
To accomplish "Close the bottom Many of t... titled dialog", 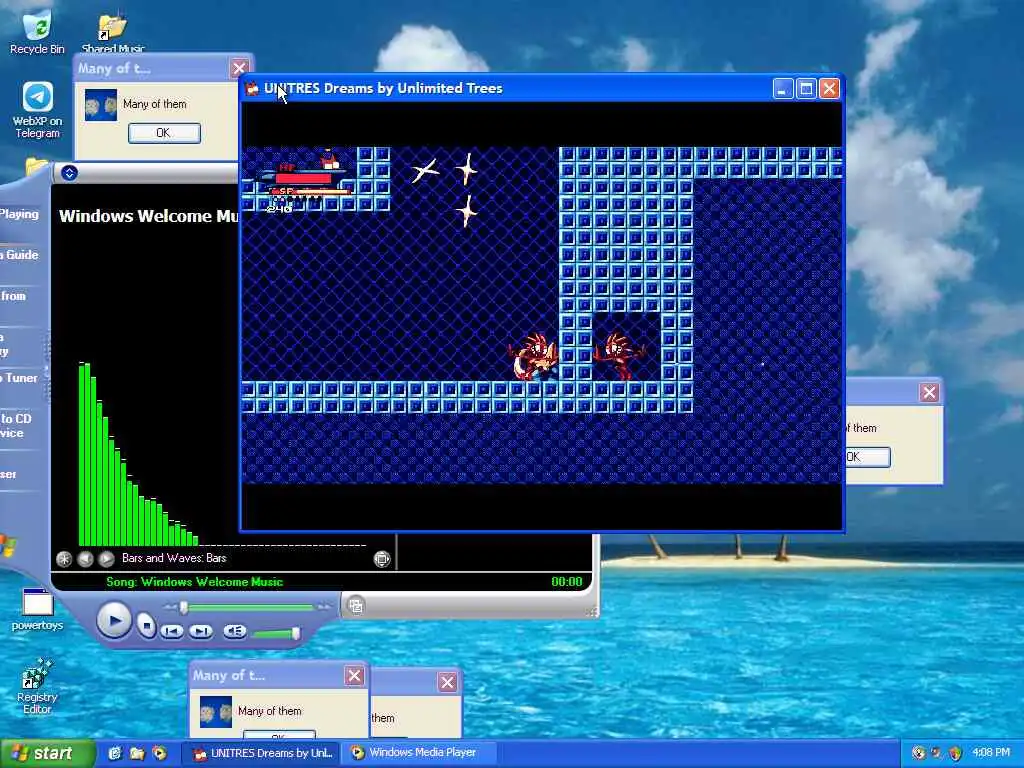I will 354,676.
